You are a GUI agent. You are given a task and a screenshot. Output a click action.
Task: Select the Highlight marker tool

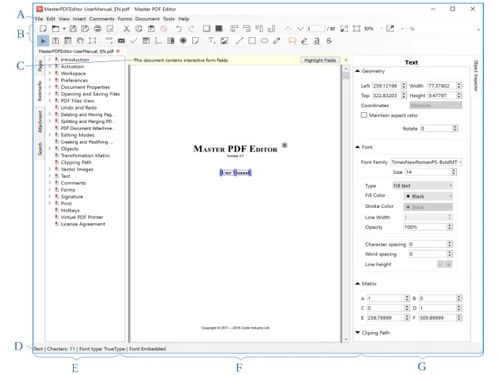click(304, 41)
